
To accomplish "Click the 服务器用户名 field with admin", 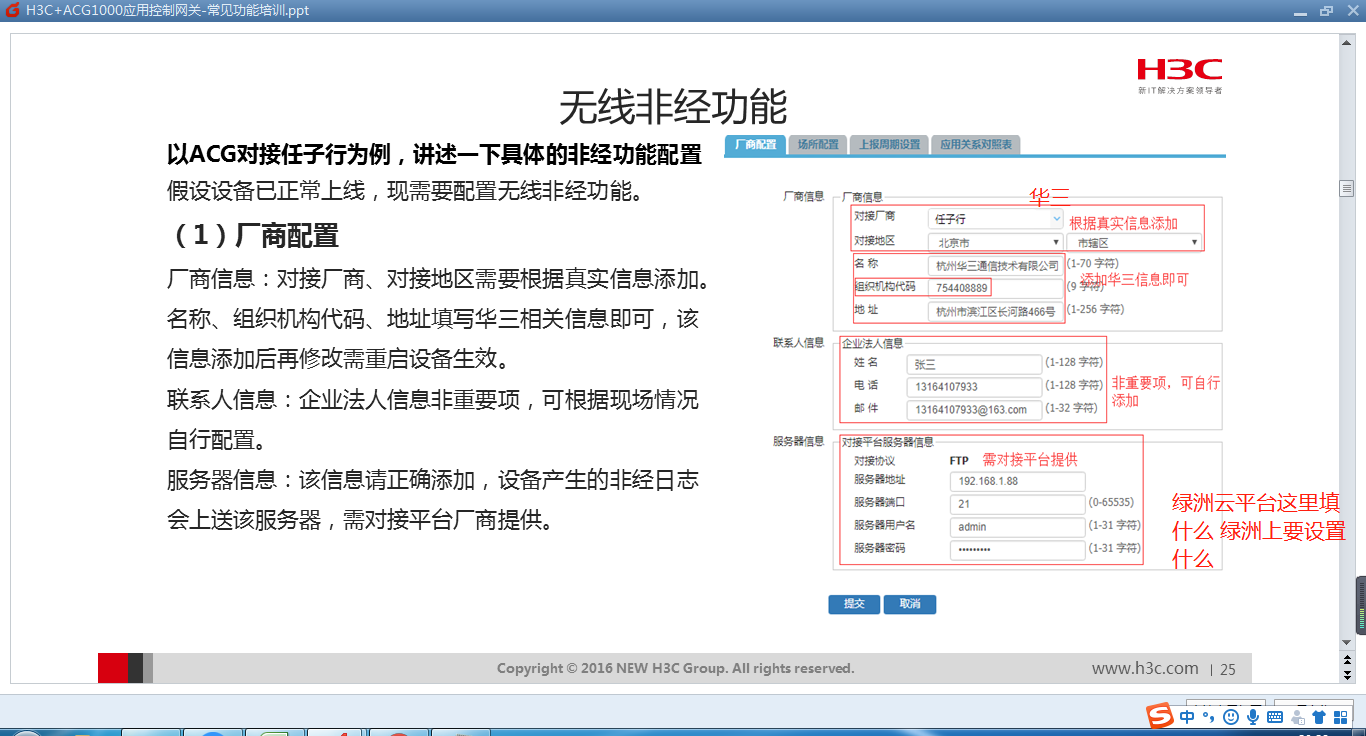I will (x=1016, y=526).
